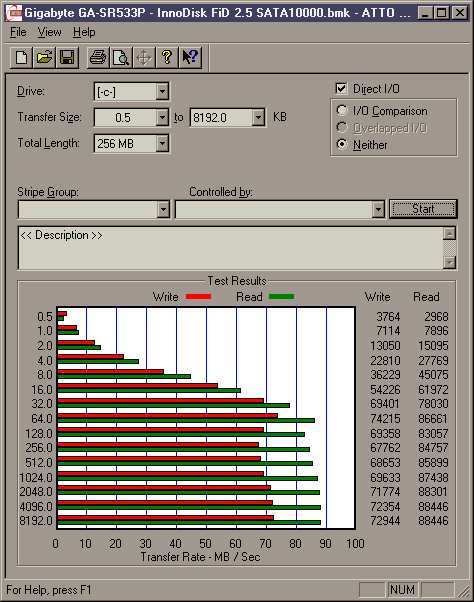This screenshot has height=602, width=474.
Task: Click the Description text area
Action: tap(230, 248)
